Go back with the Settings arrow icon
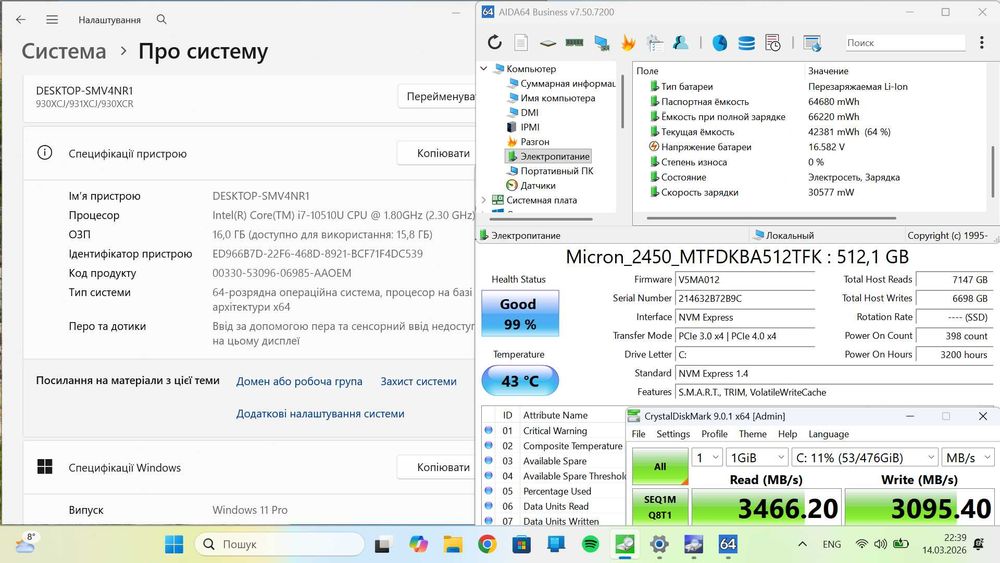1000x563 pixels. click(21, 20)
